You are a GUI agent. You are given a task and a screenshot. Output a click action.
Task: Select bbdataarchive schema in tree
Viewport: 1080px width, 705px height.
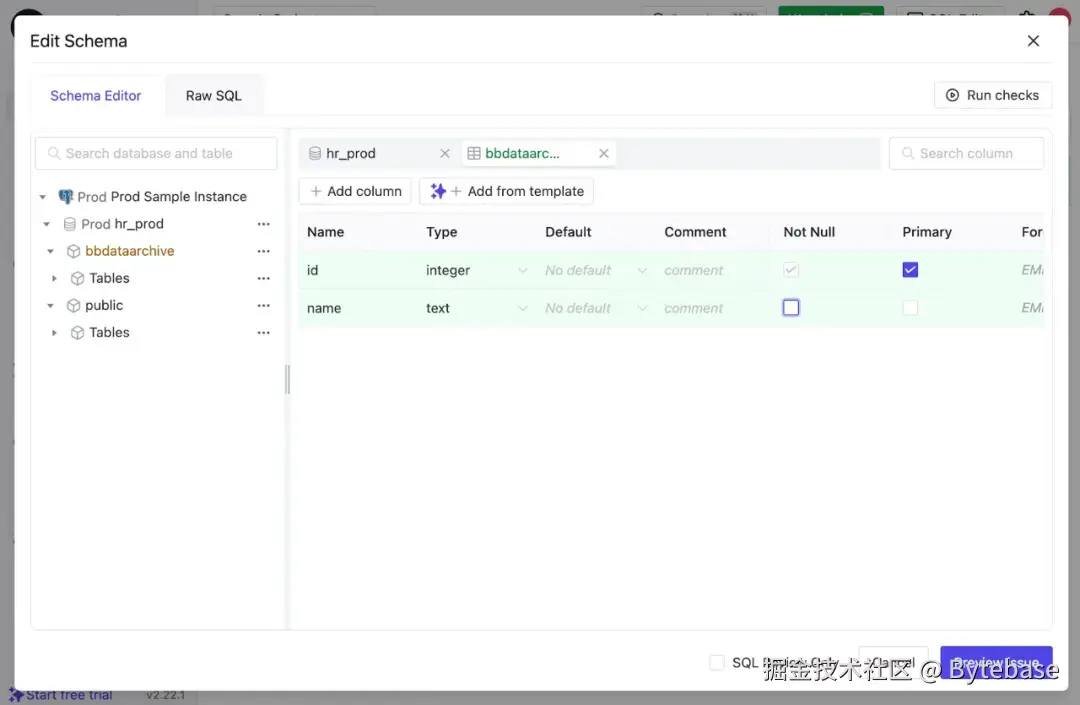coord(129,251)
